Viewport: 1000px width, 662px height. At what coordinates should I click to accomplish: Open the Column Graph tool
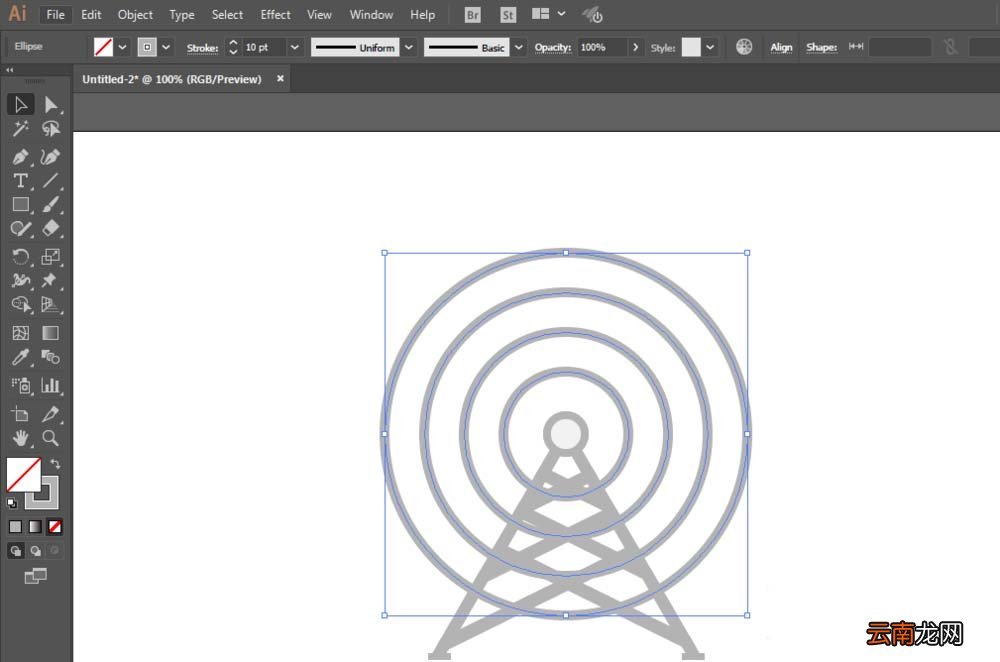[x=50, y=385]
